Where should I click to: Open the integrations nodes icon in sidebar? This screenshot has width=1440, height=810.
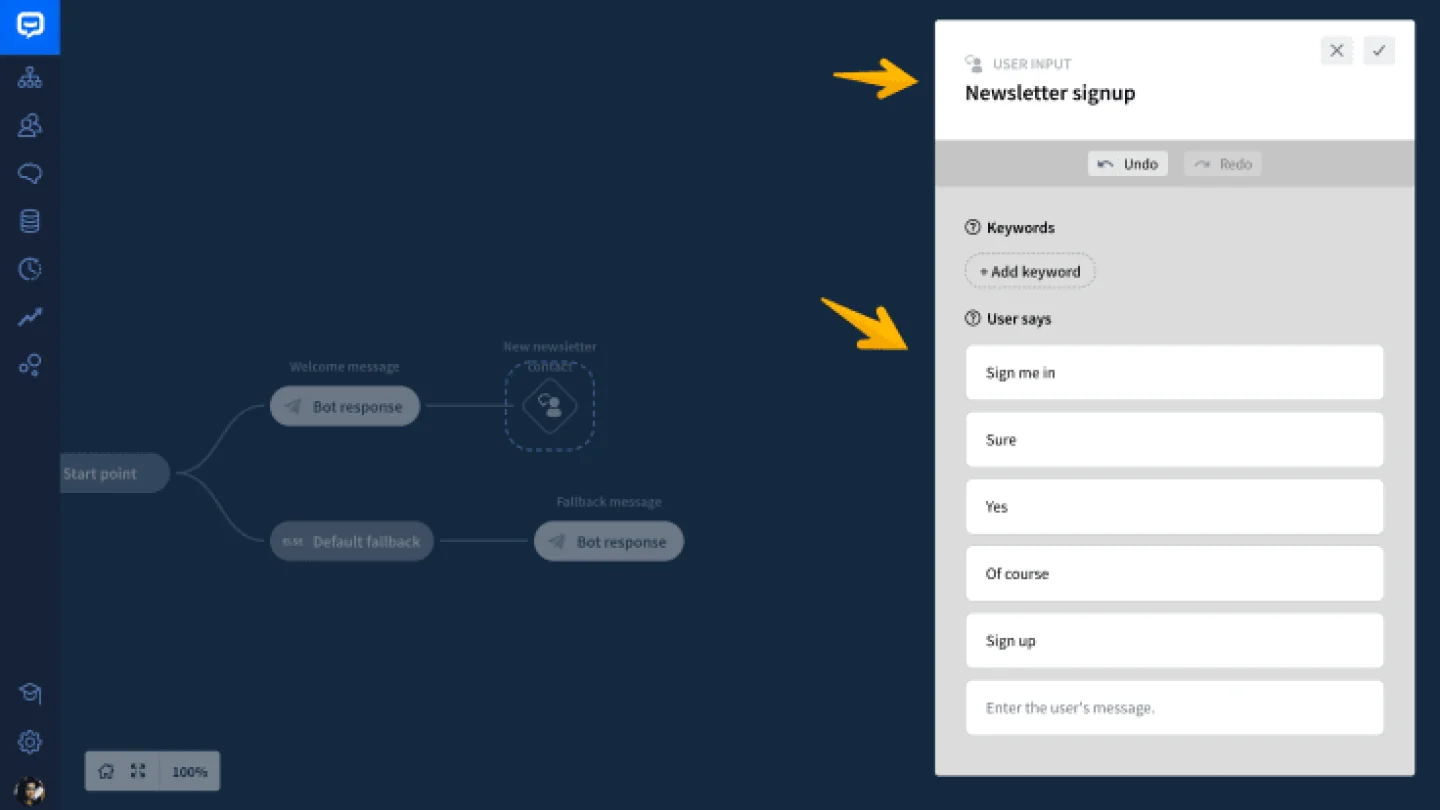(x=30, y=365)
